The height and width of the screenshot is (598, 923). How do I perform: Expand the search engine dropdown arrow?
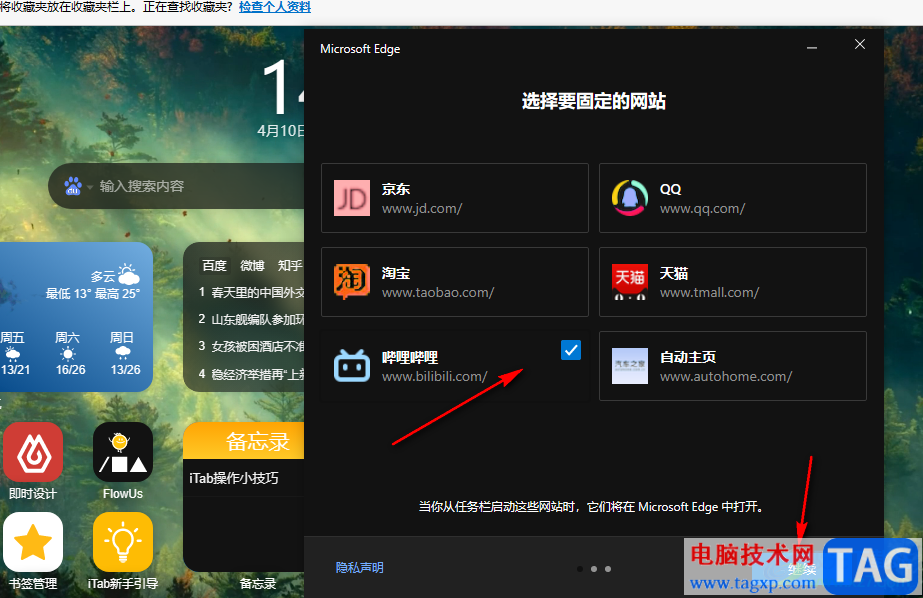90,187
